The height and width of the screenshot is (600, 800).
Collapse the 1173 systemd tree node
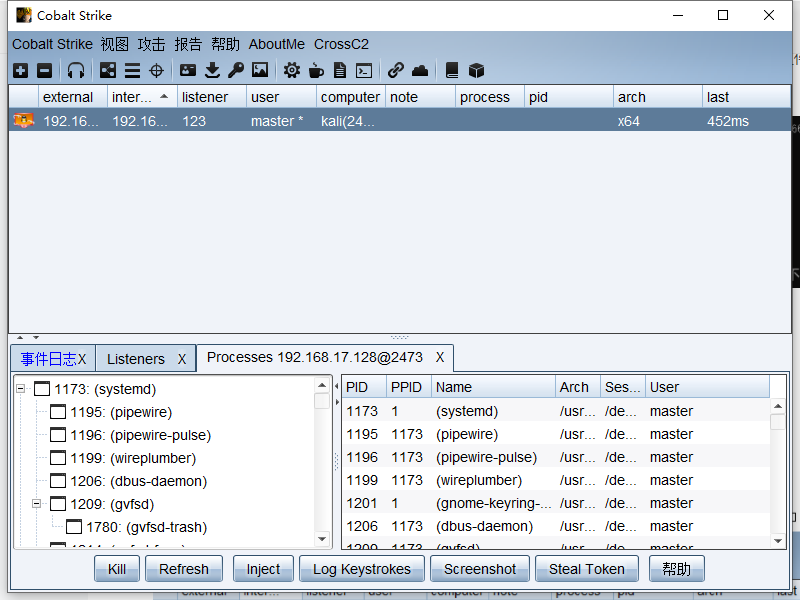(x=21, y=389)
